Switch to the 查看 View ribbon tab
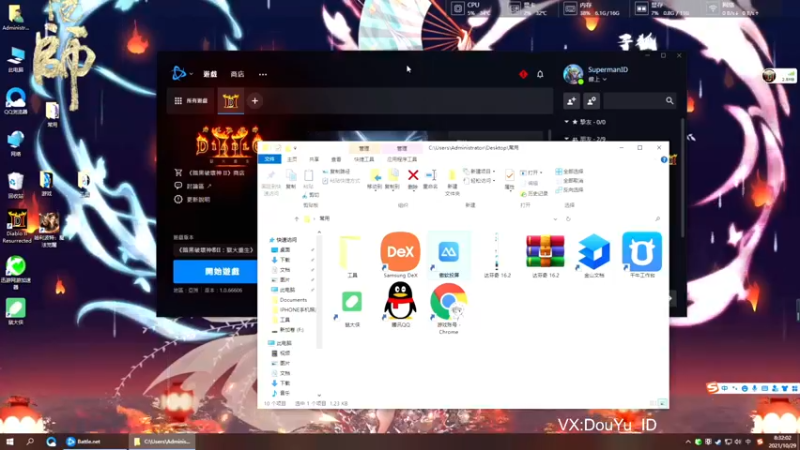Viewport: 800px width, 450px height. pos(336,159)
